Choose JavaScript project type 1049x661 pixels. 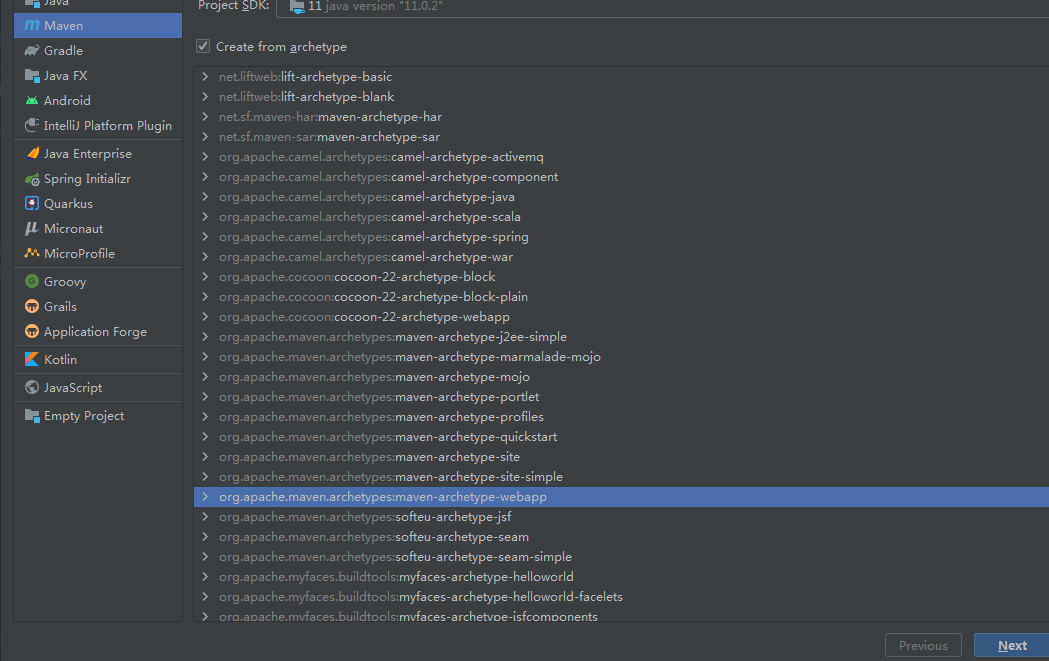(98, 387)
